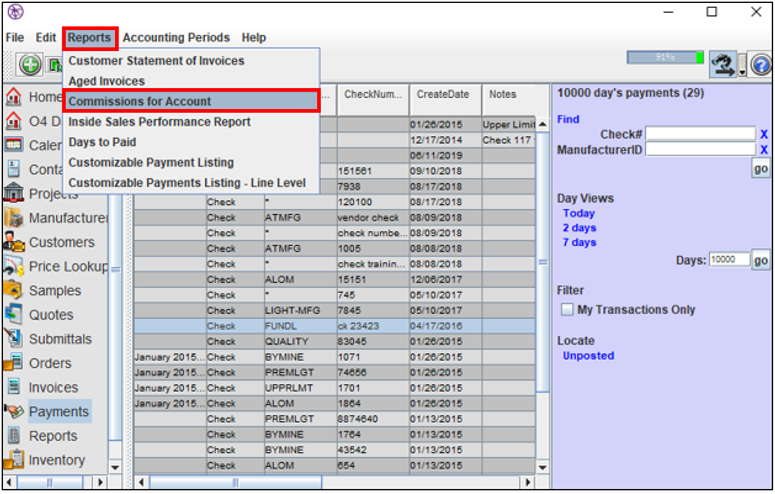Image resolution: width=775 pixels, height=494 pixels.
Task: Click the Check# input field
Action: tap(700, 134)
